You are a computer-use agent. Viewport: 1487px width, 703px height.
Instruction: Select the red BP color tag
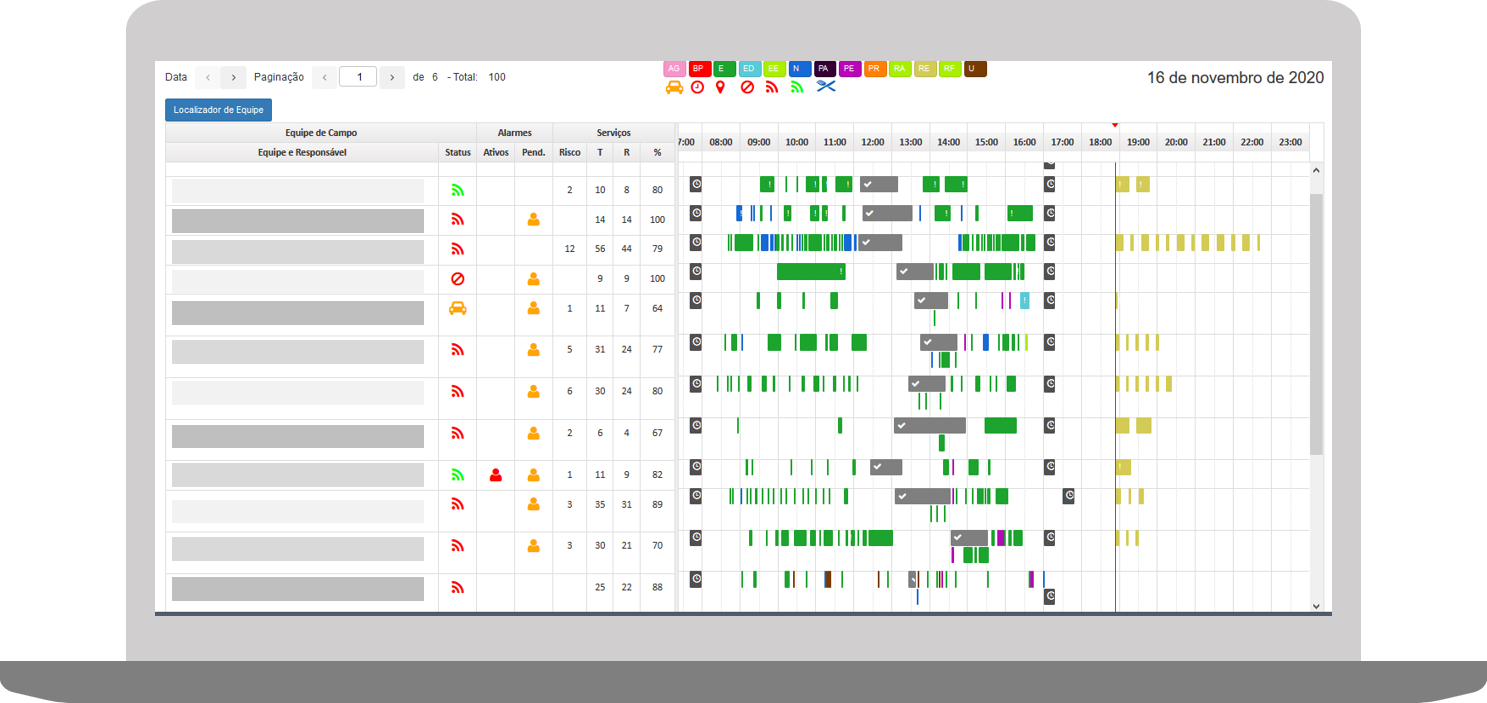[699, 68]
